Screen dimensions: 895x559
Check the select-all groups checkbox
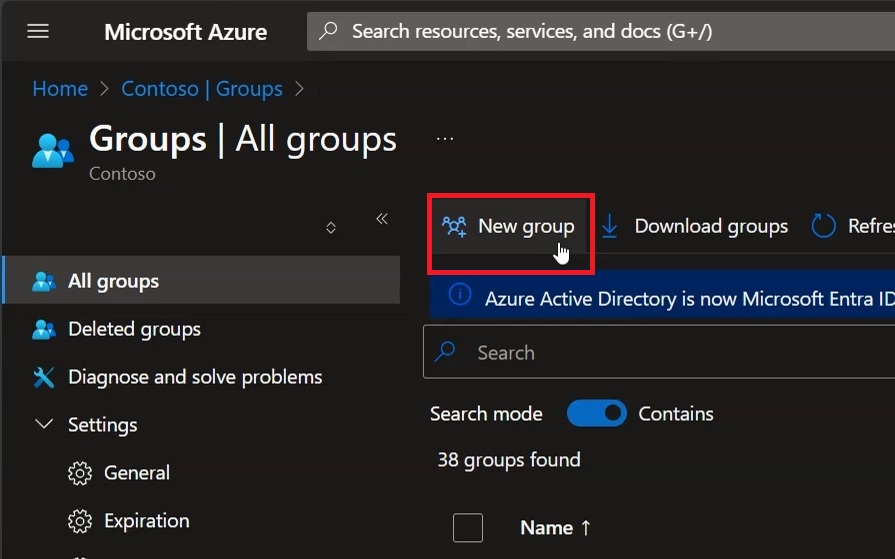tap(468, 528)
